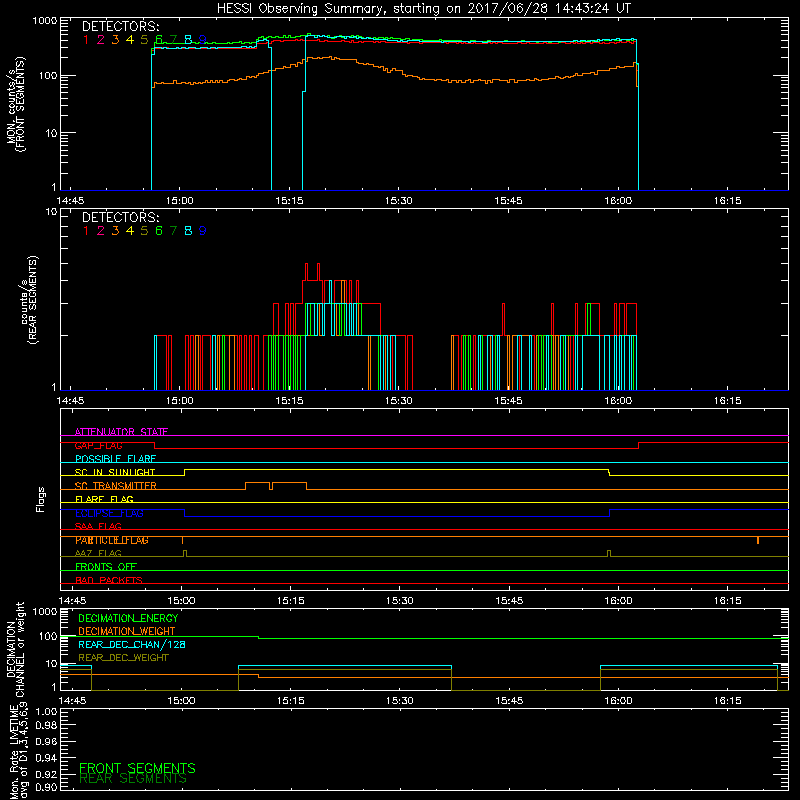Click DETECTORS: label in the rear segments plot
Viewport: 800px width, 800px height.
click(121, 217)
